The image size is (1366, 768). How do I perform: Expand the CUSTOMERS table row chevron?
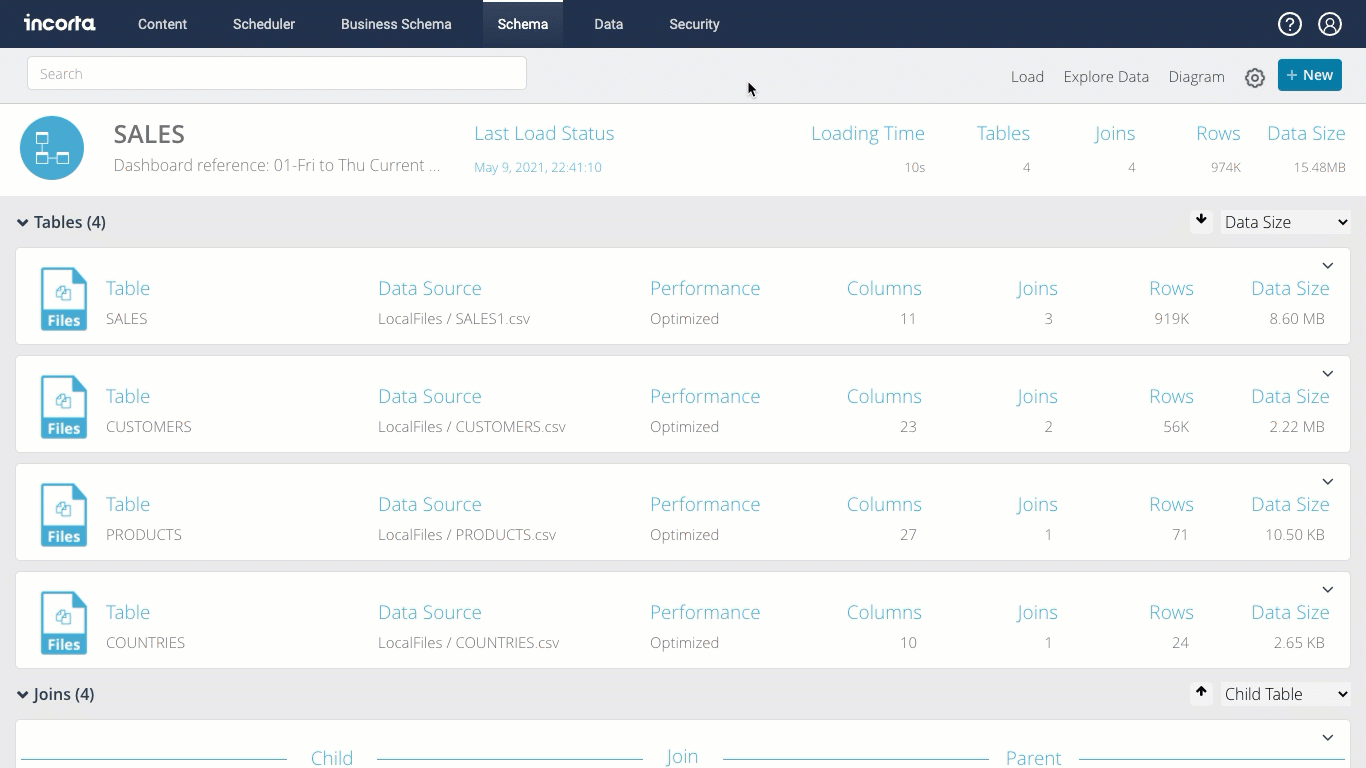click(1328, 374)
